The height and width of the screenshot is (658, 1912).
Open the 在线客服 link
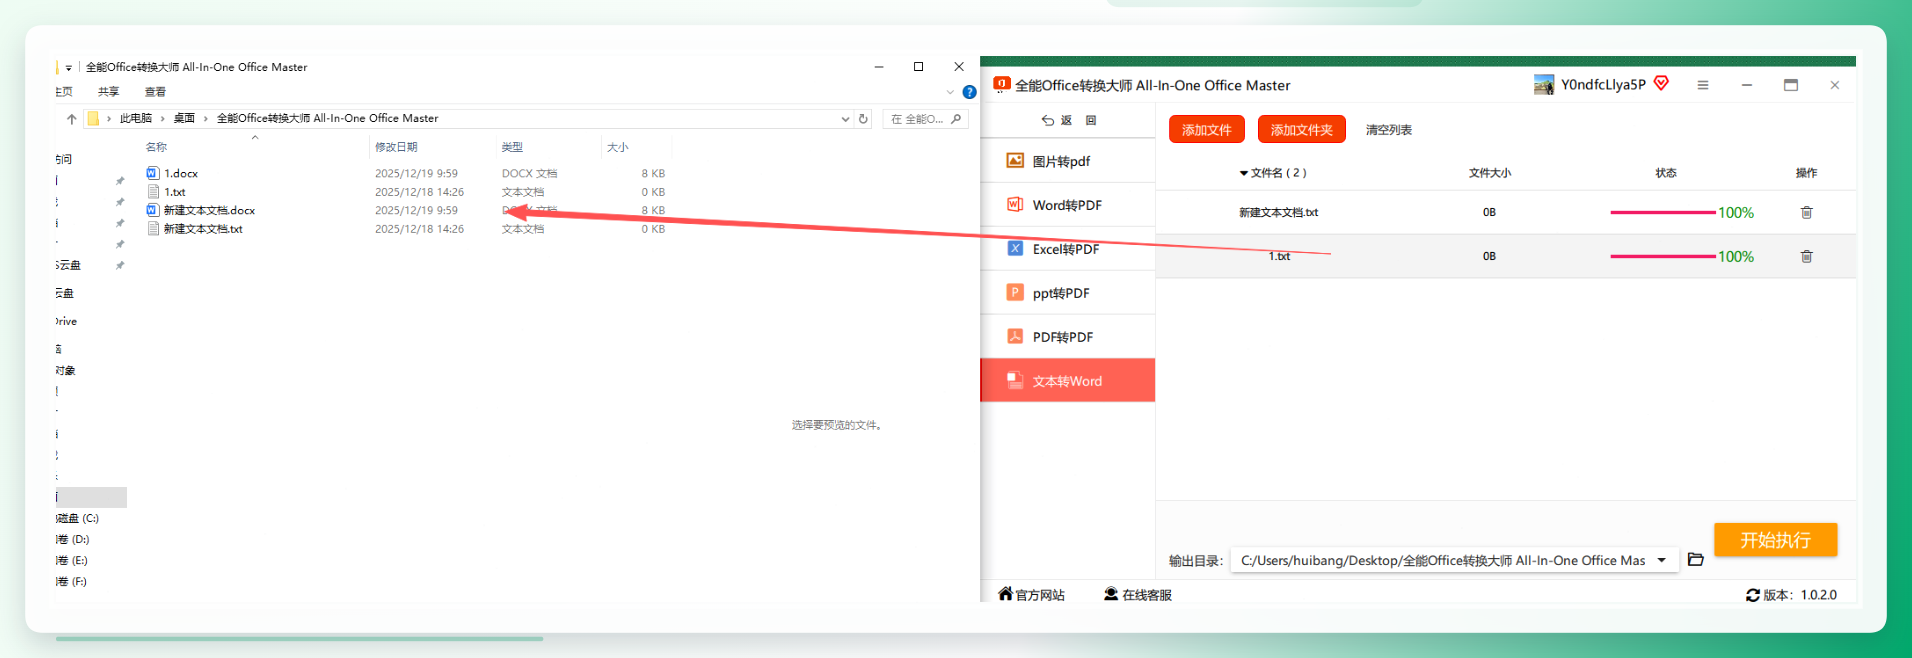pos(1138,595)
